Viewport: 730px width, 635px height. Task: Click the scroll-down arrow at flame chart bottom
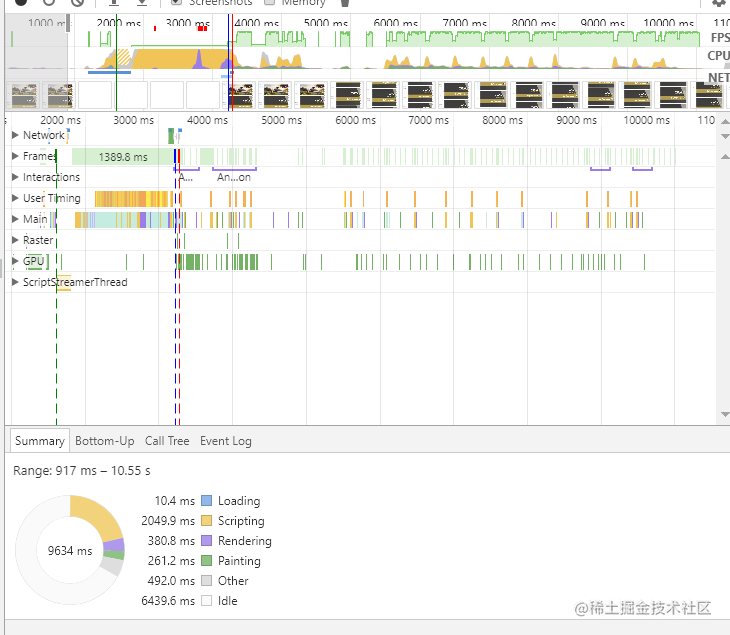[x=725, y=414]
